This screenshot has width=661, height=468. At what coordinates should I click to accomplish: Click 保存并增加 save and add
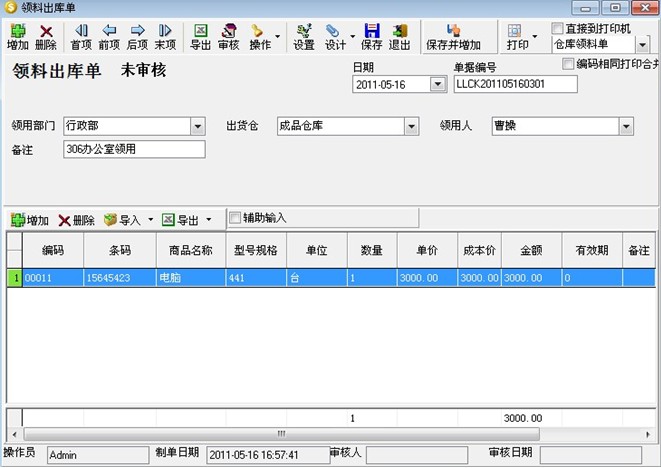(x=454, y=37)
